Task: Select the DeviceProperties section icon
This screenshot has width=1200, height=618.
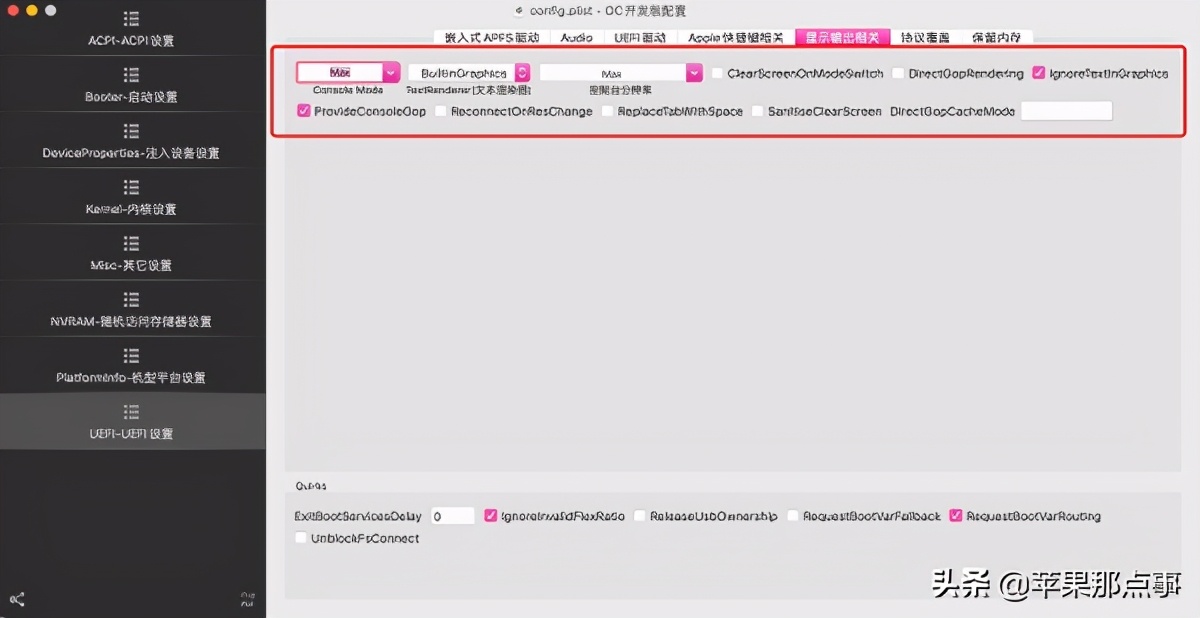Action: pos(131,131)
